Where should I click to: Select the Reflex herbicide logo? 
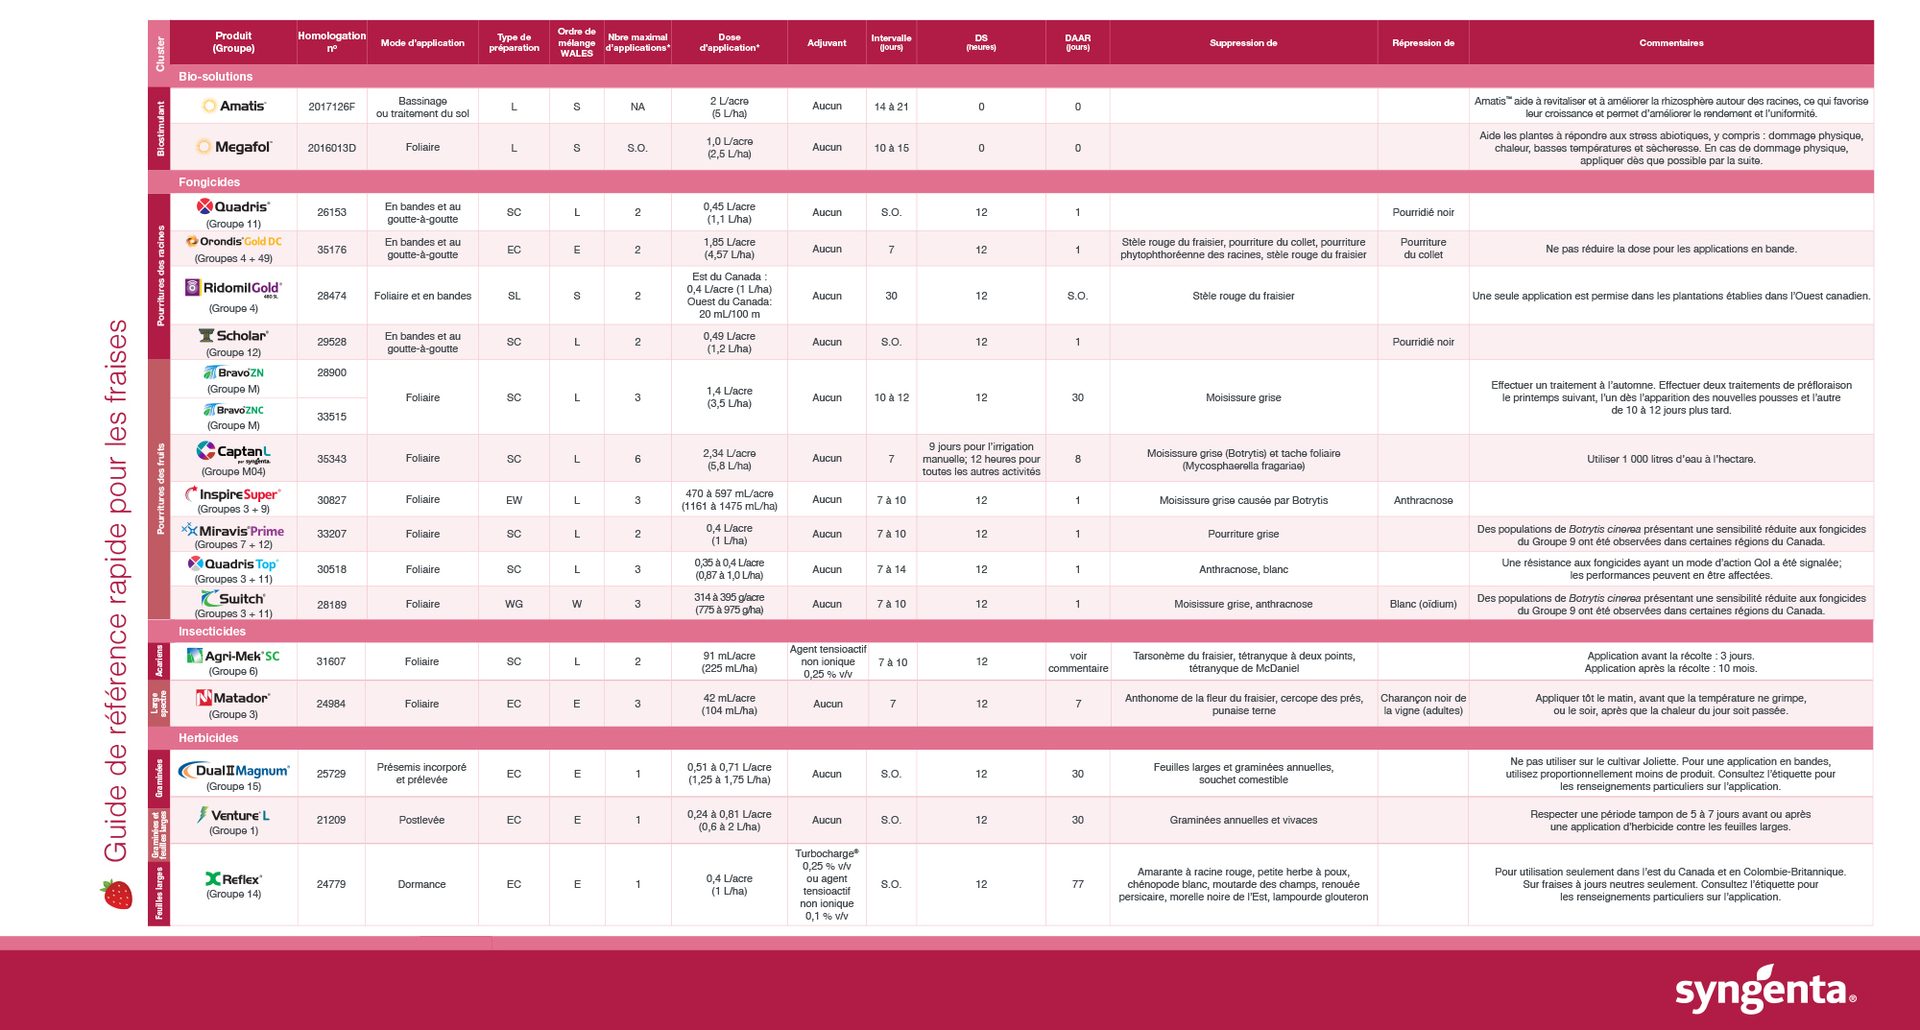[232, 878]
